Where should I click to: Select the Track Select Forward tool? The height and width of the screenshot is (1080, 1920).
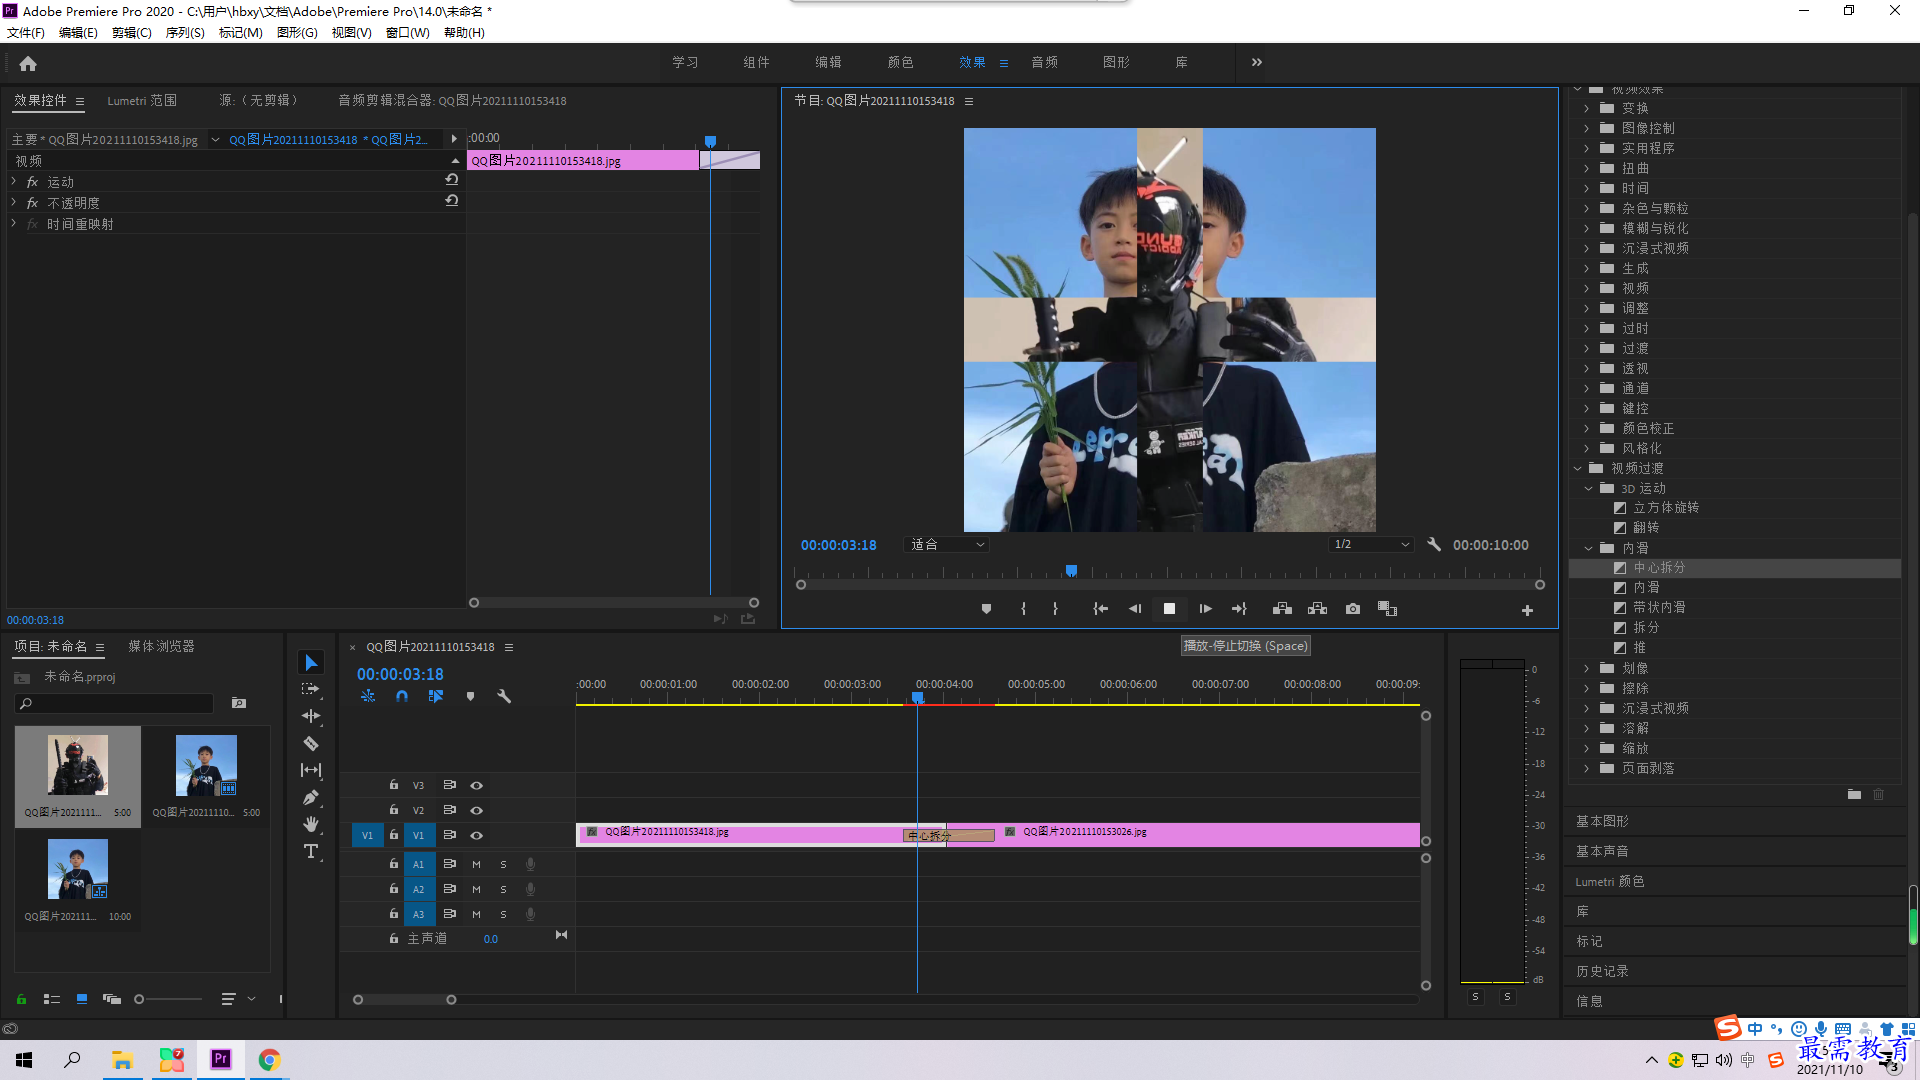point(311,689)
